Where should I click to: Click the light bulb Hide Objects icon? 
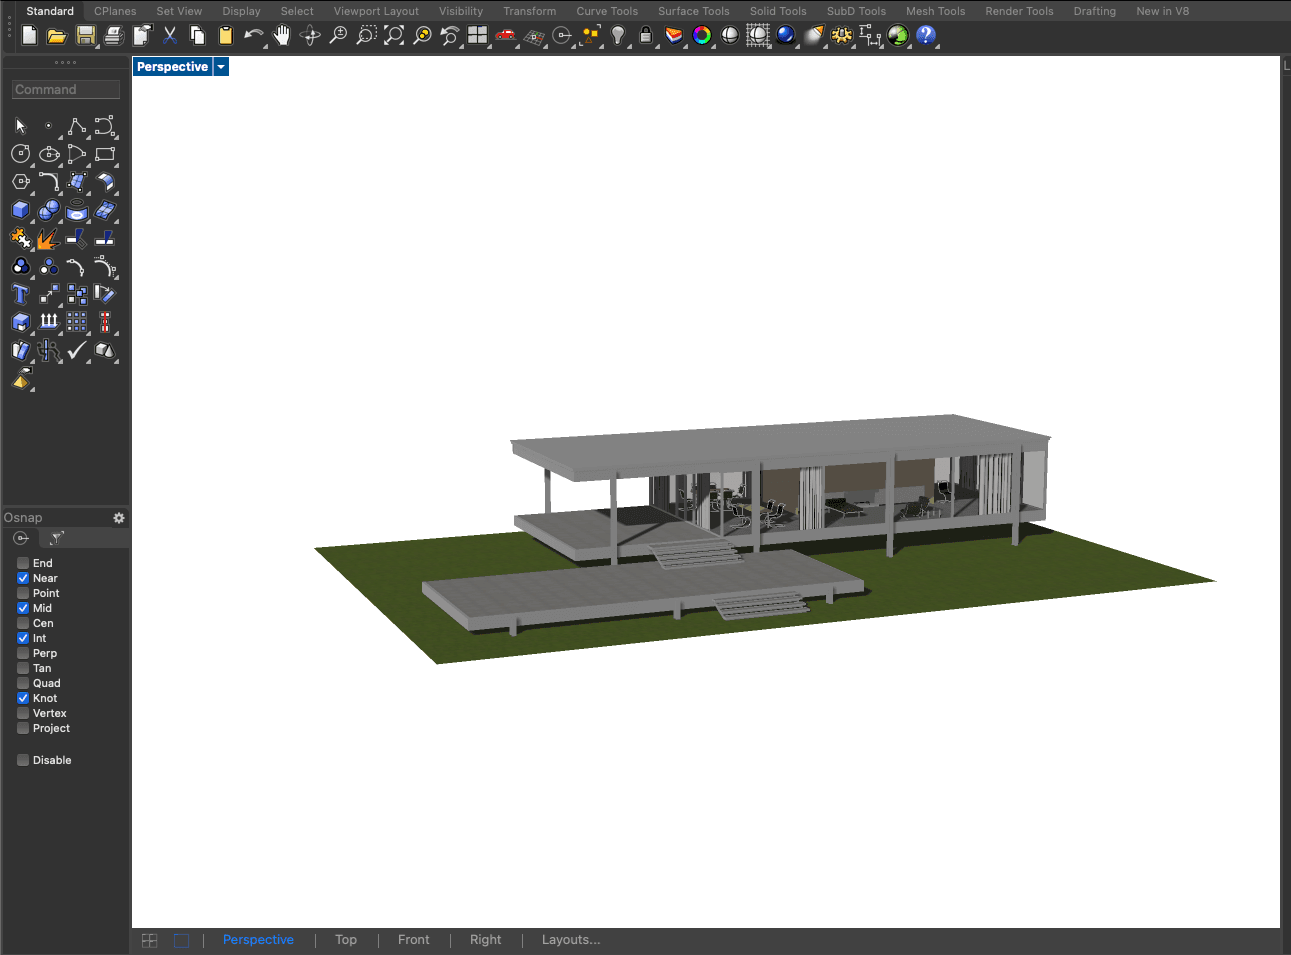click(618, 36)
